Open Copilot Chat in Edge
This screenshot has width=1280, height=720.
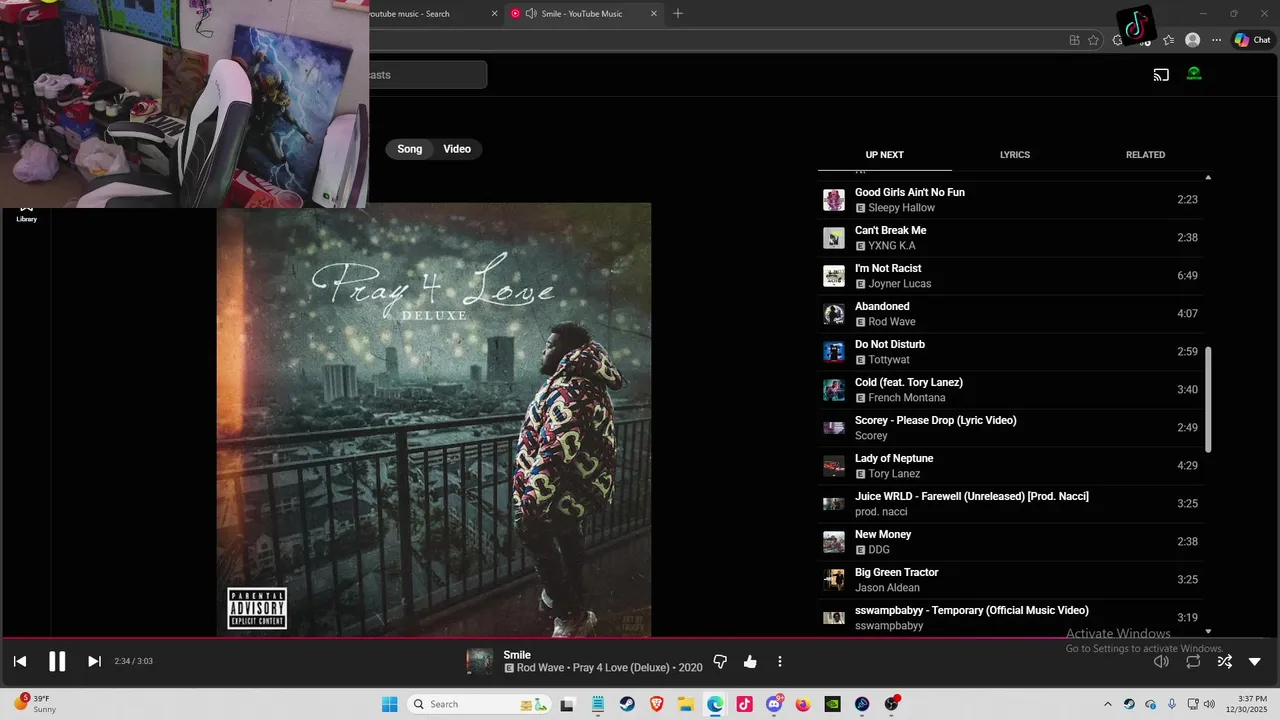tap(1252, 40)
